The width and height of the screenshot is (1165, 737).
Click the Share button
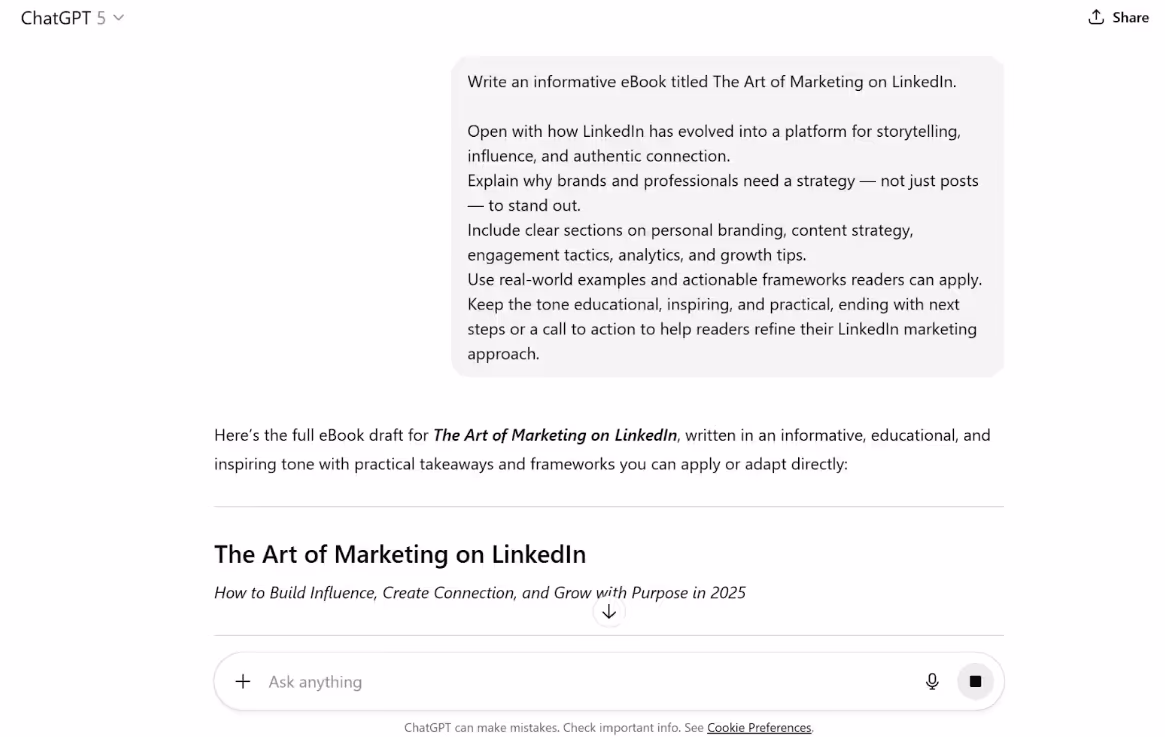(1117, 17)
